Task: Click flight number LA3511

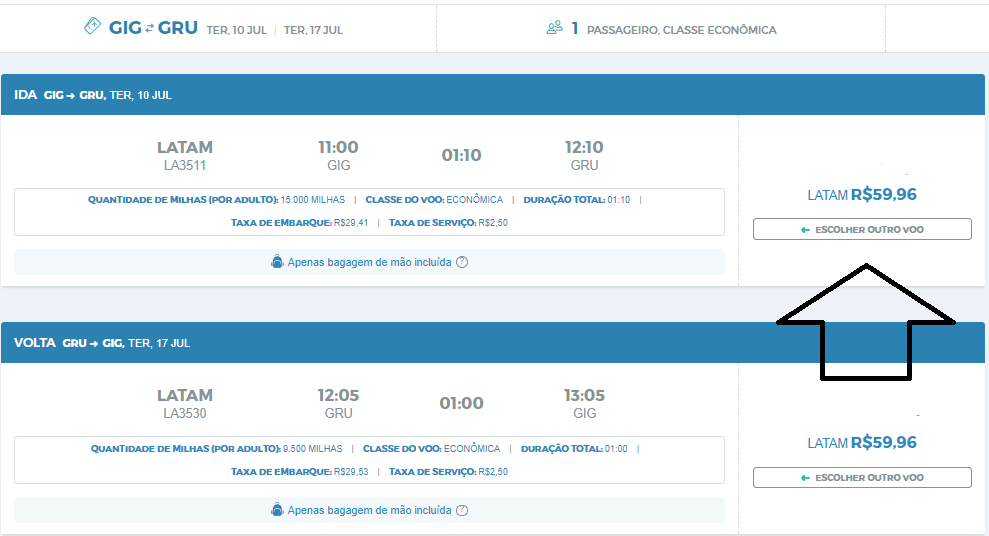Action: (185, 165)
